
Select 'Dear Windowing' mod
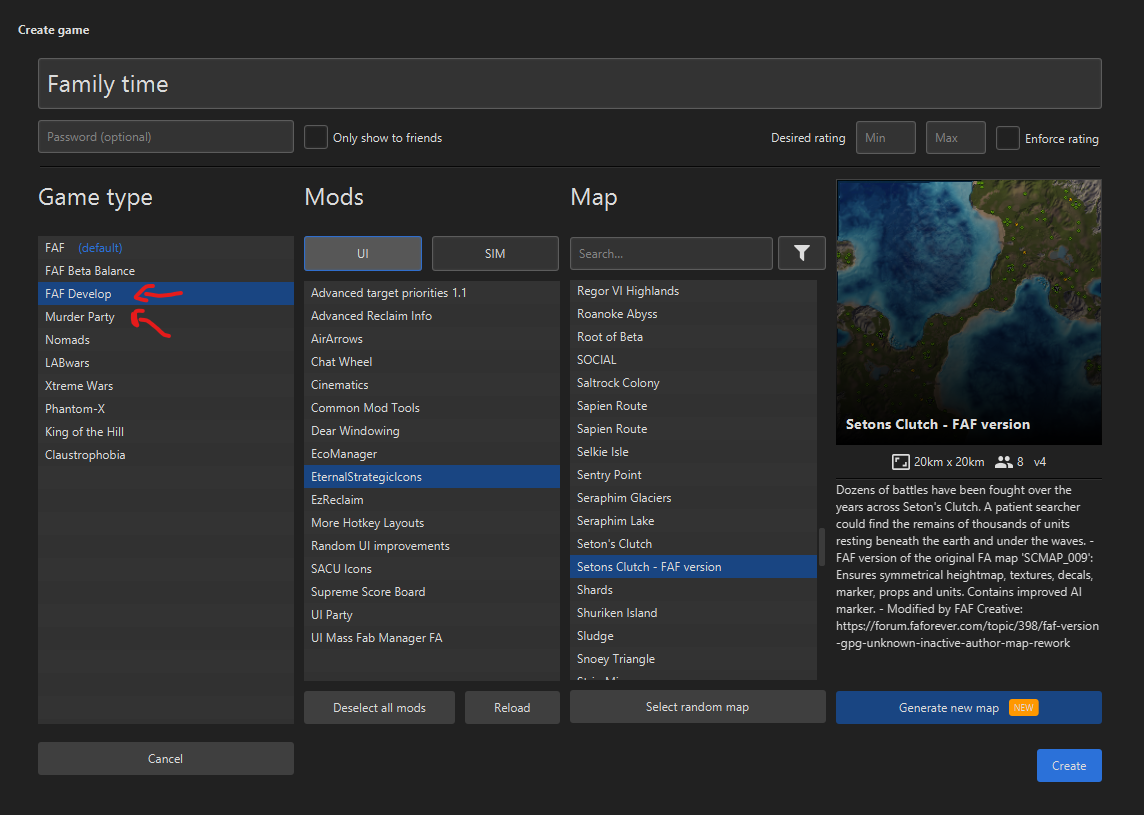coord(432,430)
